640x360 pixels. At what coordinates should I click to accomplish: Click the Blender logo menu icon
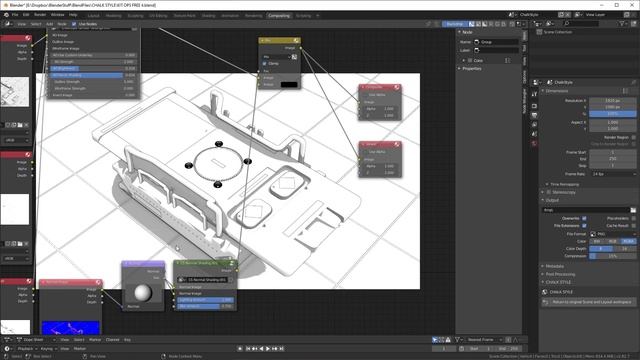tap(6, 15)
